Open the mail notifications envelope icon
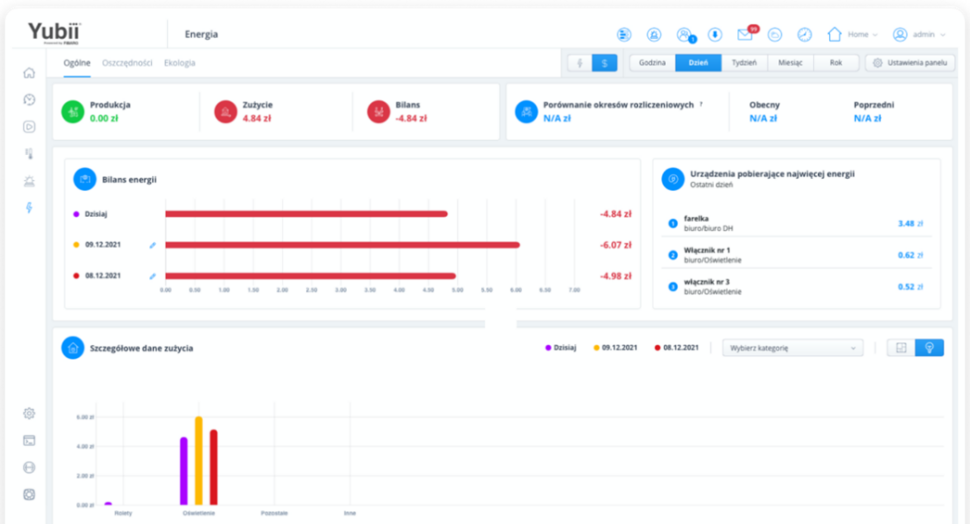 [x=745, y=34]
